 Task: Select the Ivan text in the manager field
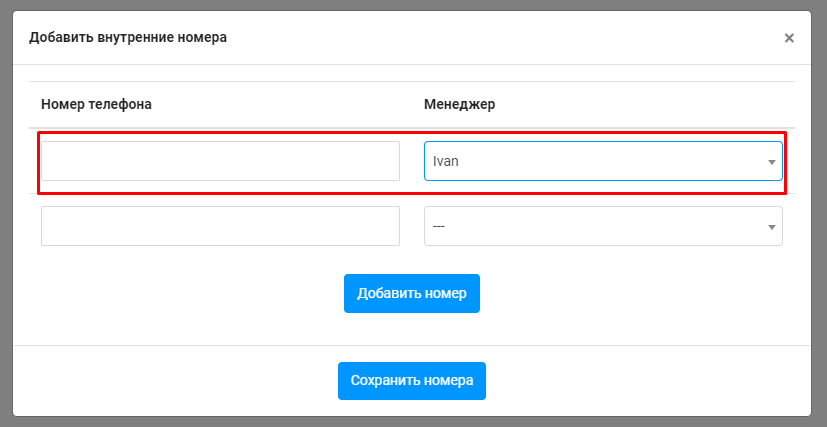click(x=446, y=161)
